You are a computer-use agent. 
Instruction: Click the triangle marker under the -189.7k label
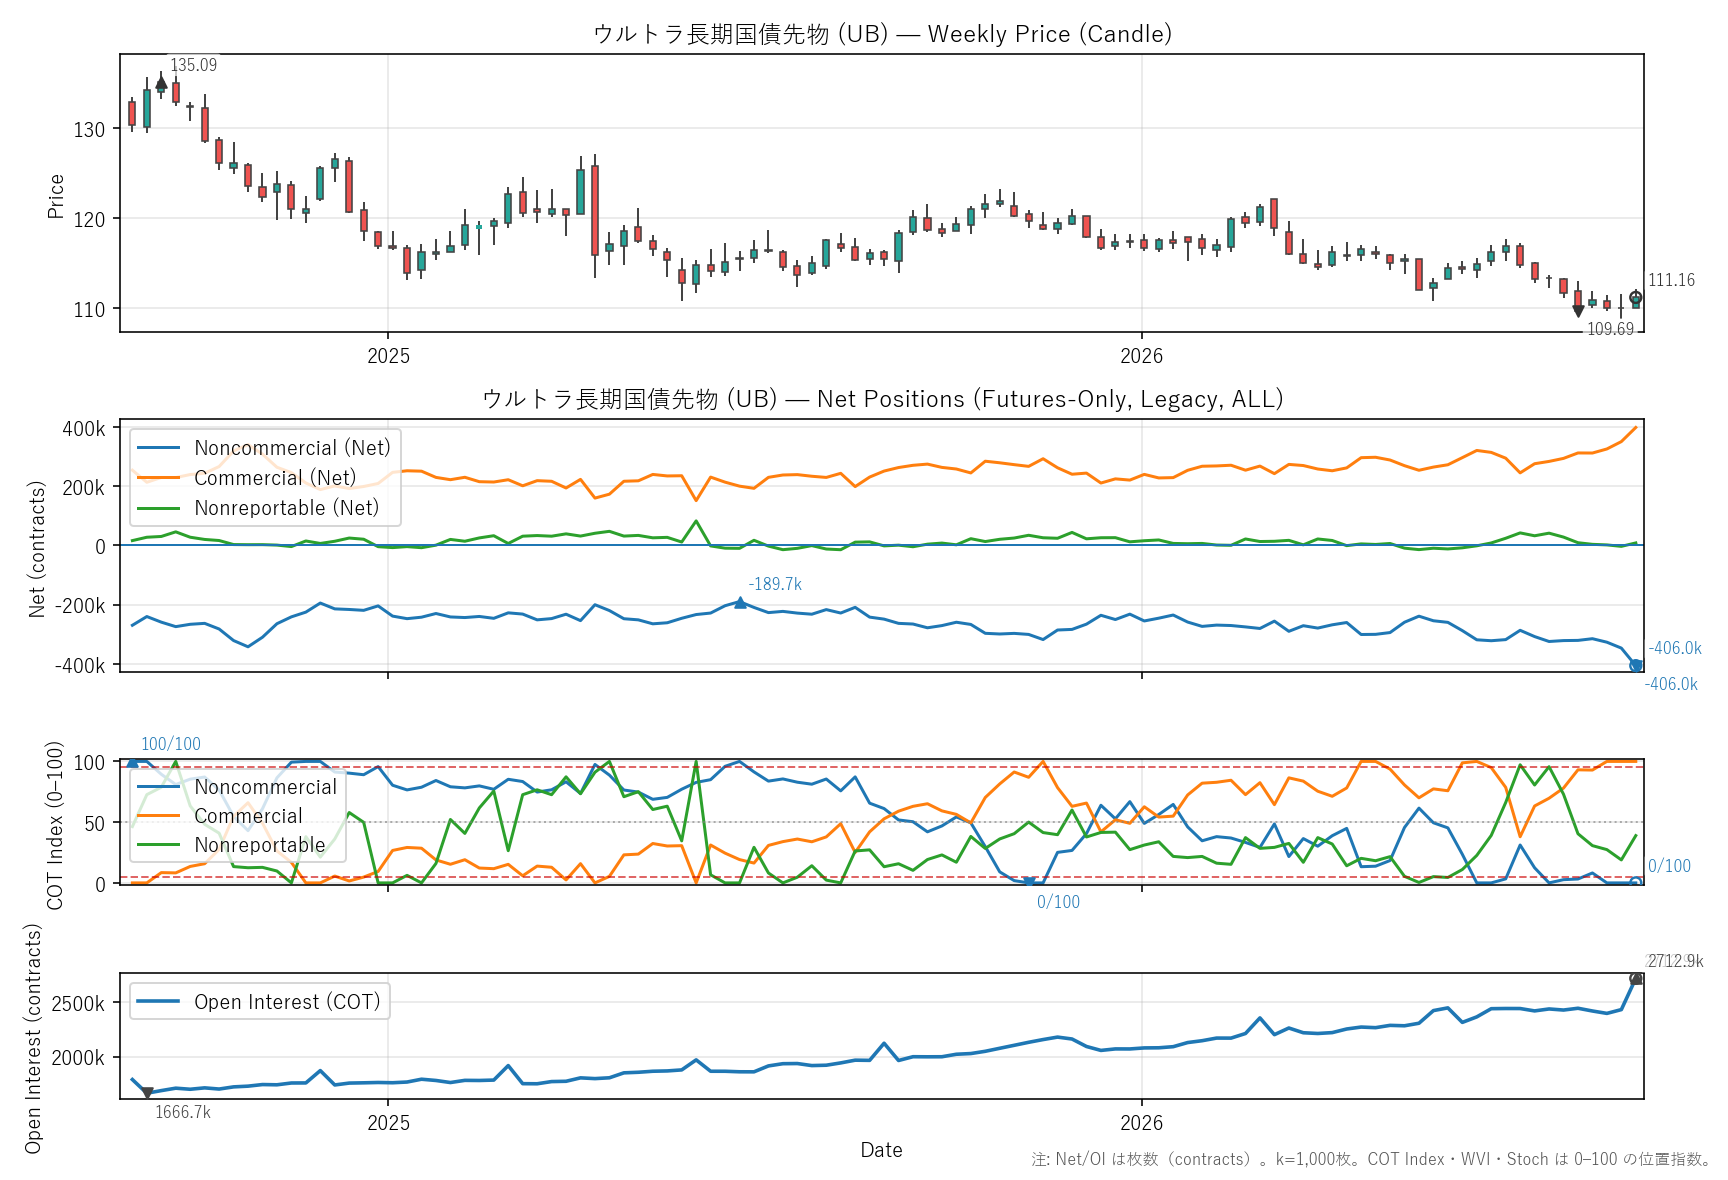point(740,602)
